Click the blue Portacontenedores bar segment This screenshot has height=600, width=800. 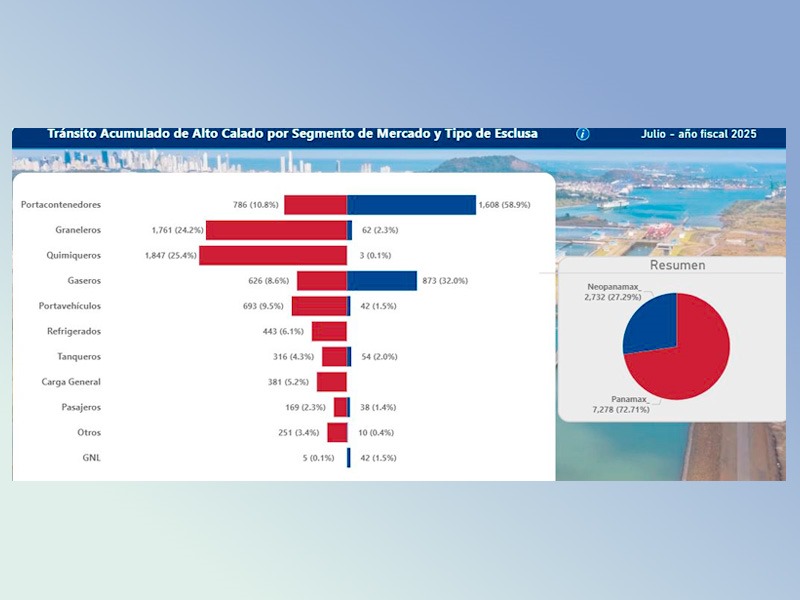410,200
